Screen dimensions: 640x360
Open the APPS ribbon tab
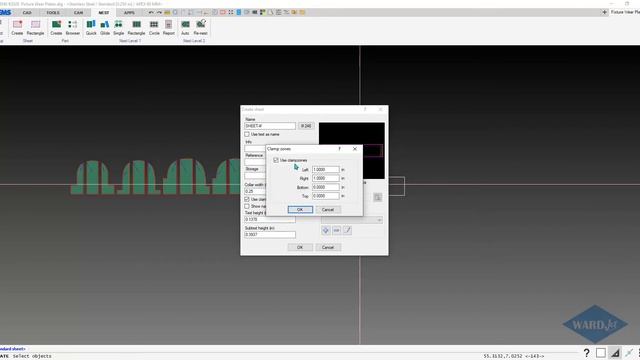pos(129,13)
